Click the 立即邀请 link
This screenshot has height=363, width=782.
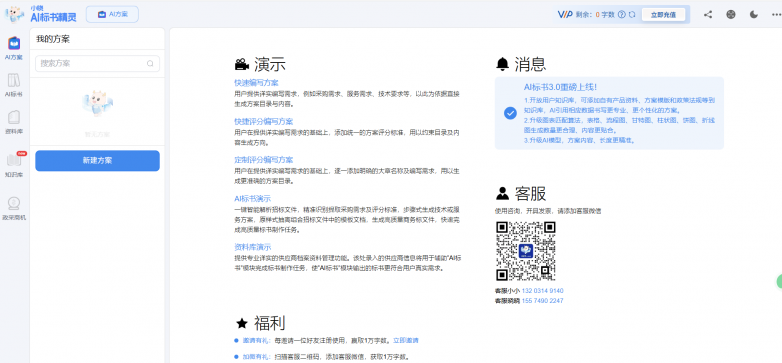405,341
